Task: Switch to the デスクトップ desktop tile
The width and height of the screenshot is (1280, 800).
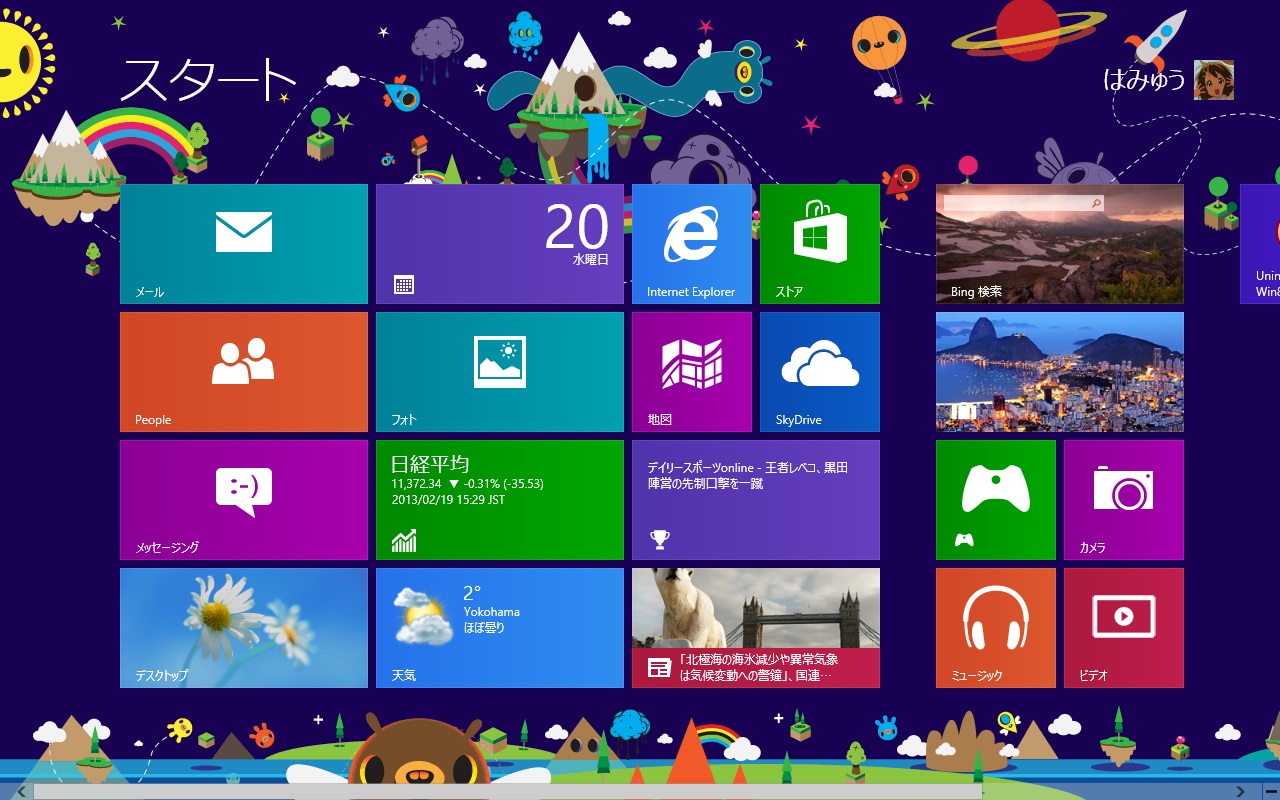Action: click(244, 628)
